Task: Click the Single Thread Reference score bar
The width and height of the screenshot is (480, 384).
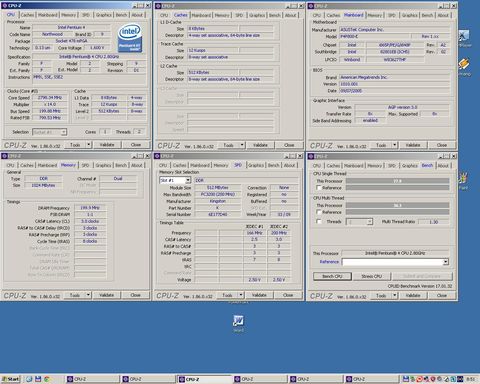Action: pos(397,188)
